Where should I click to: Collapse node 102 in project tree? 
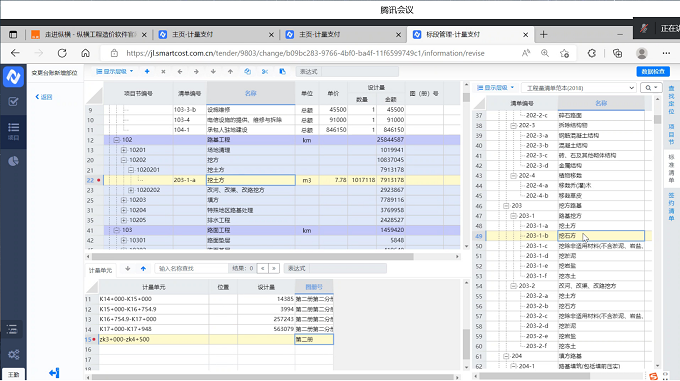(116, 140)
